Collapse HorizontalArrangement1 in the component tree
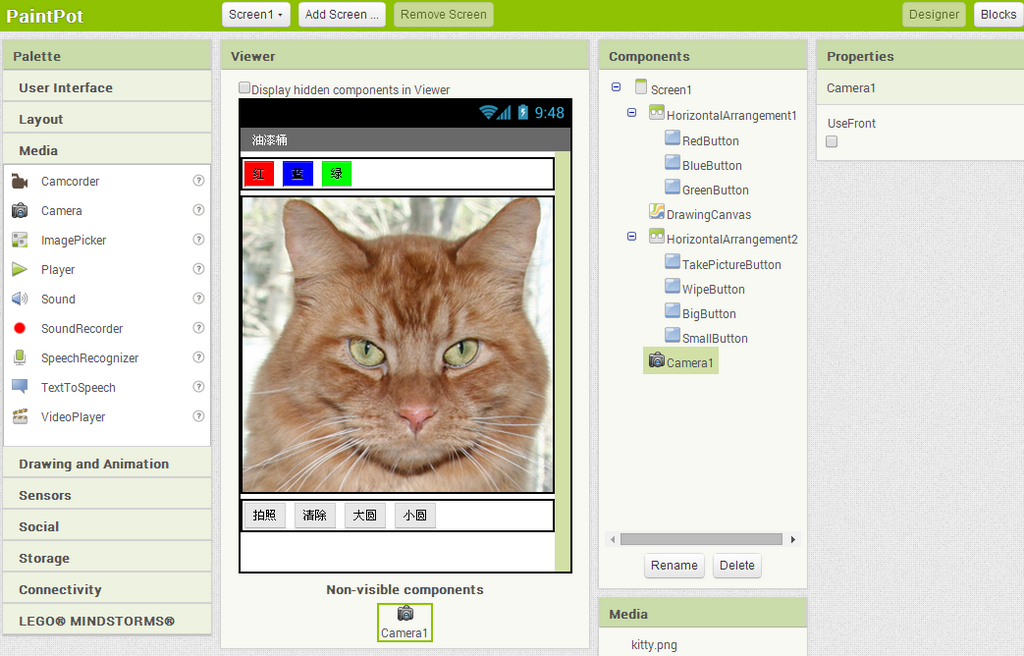 pyautogui.click(x=631, y=113)
